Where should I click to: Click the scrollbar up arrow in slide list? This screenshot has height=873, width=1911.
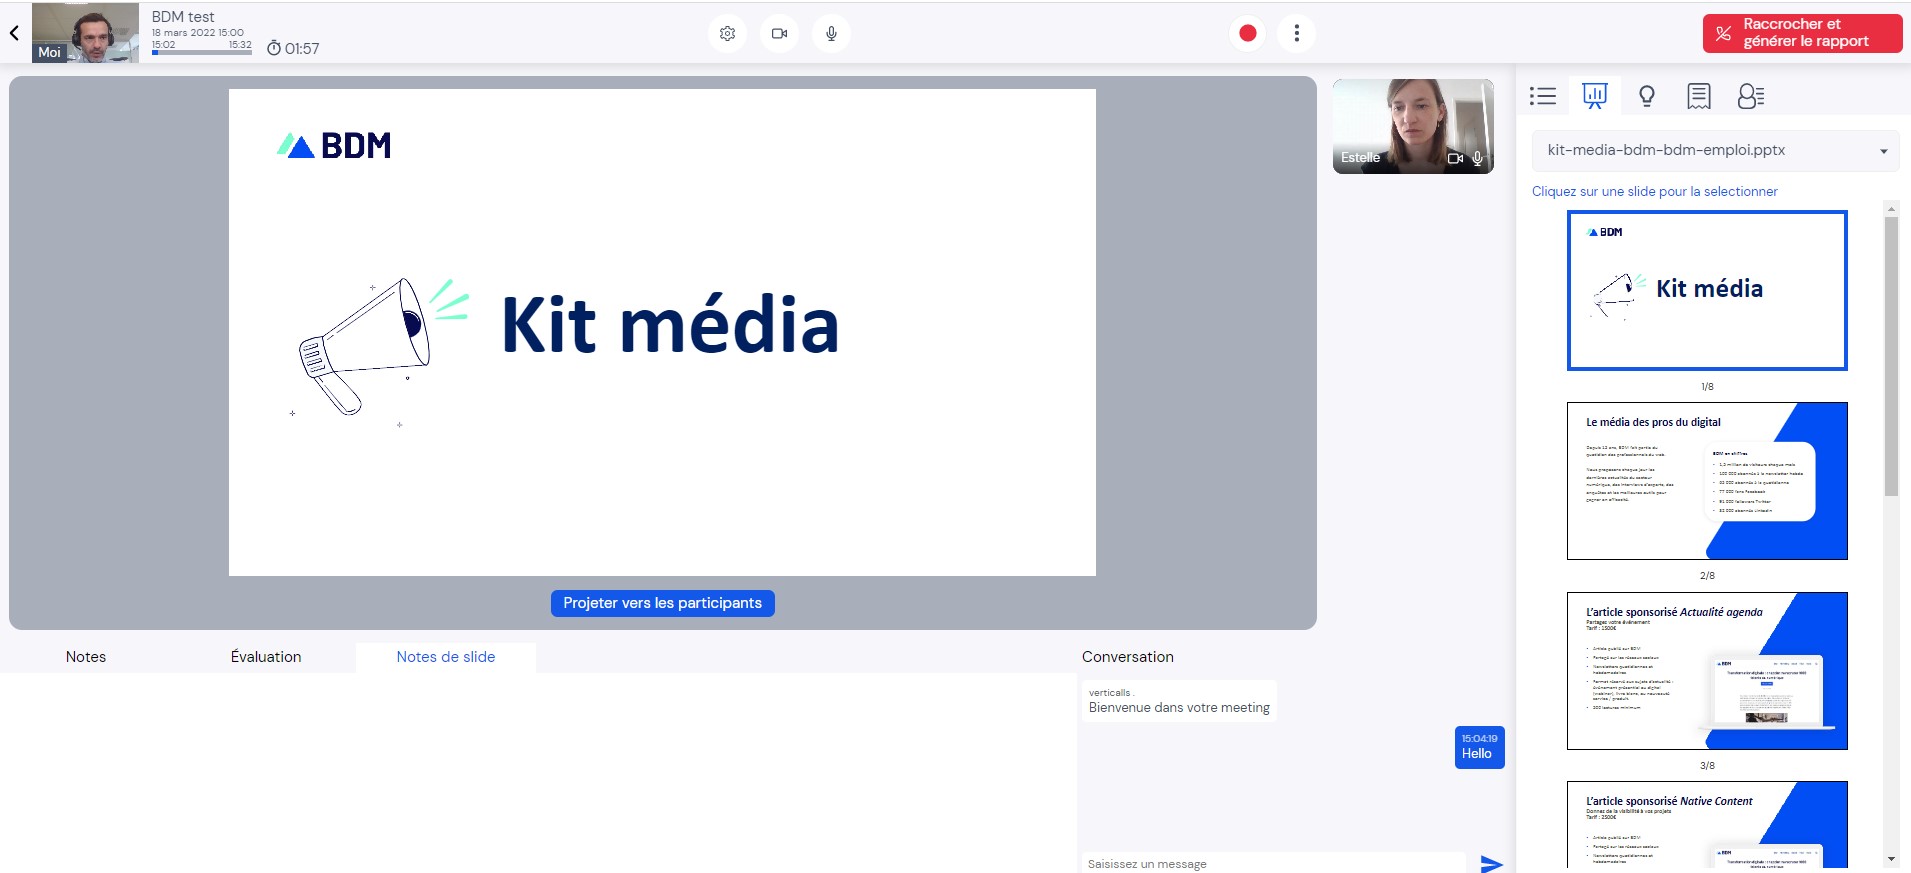[1891, 208]
